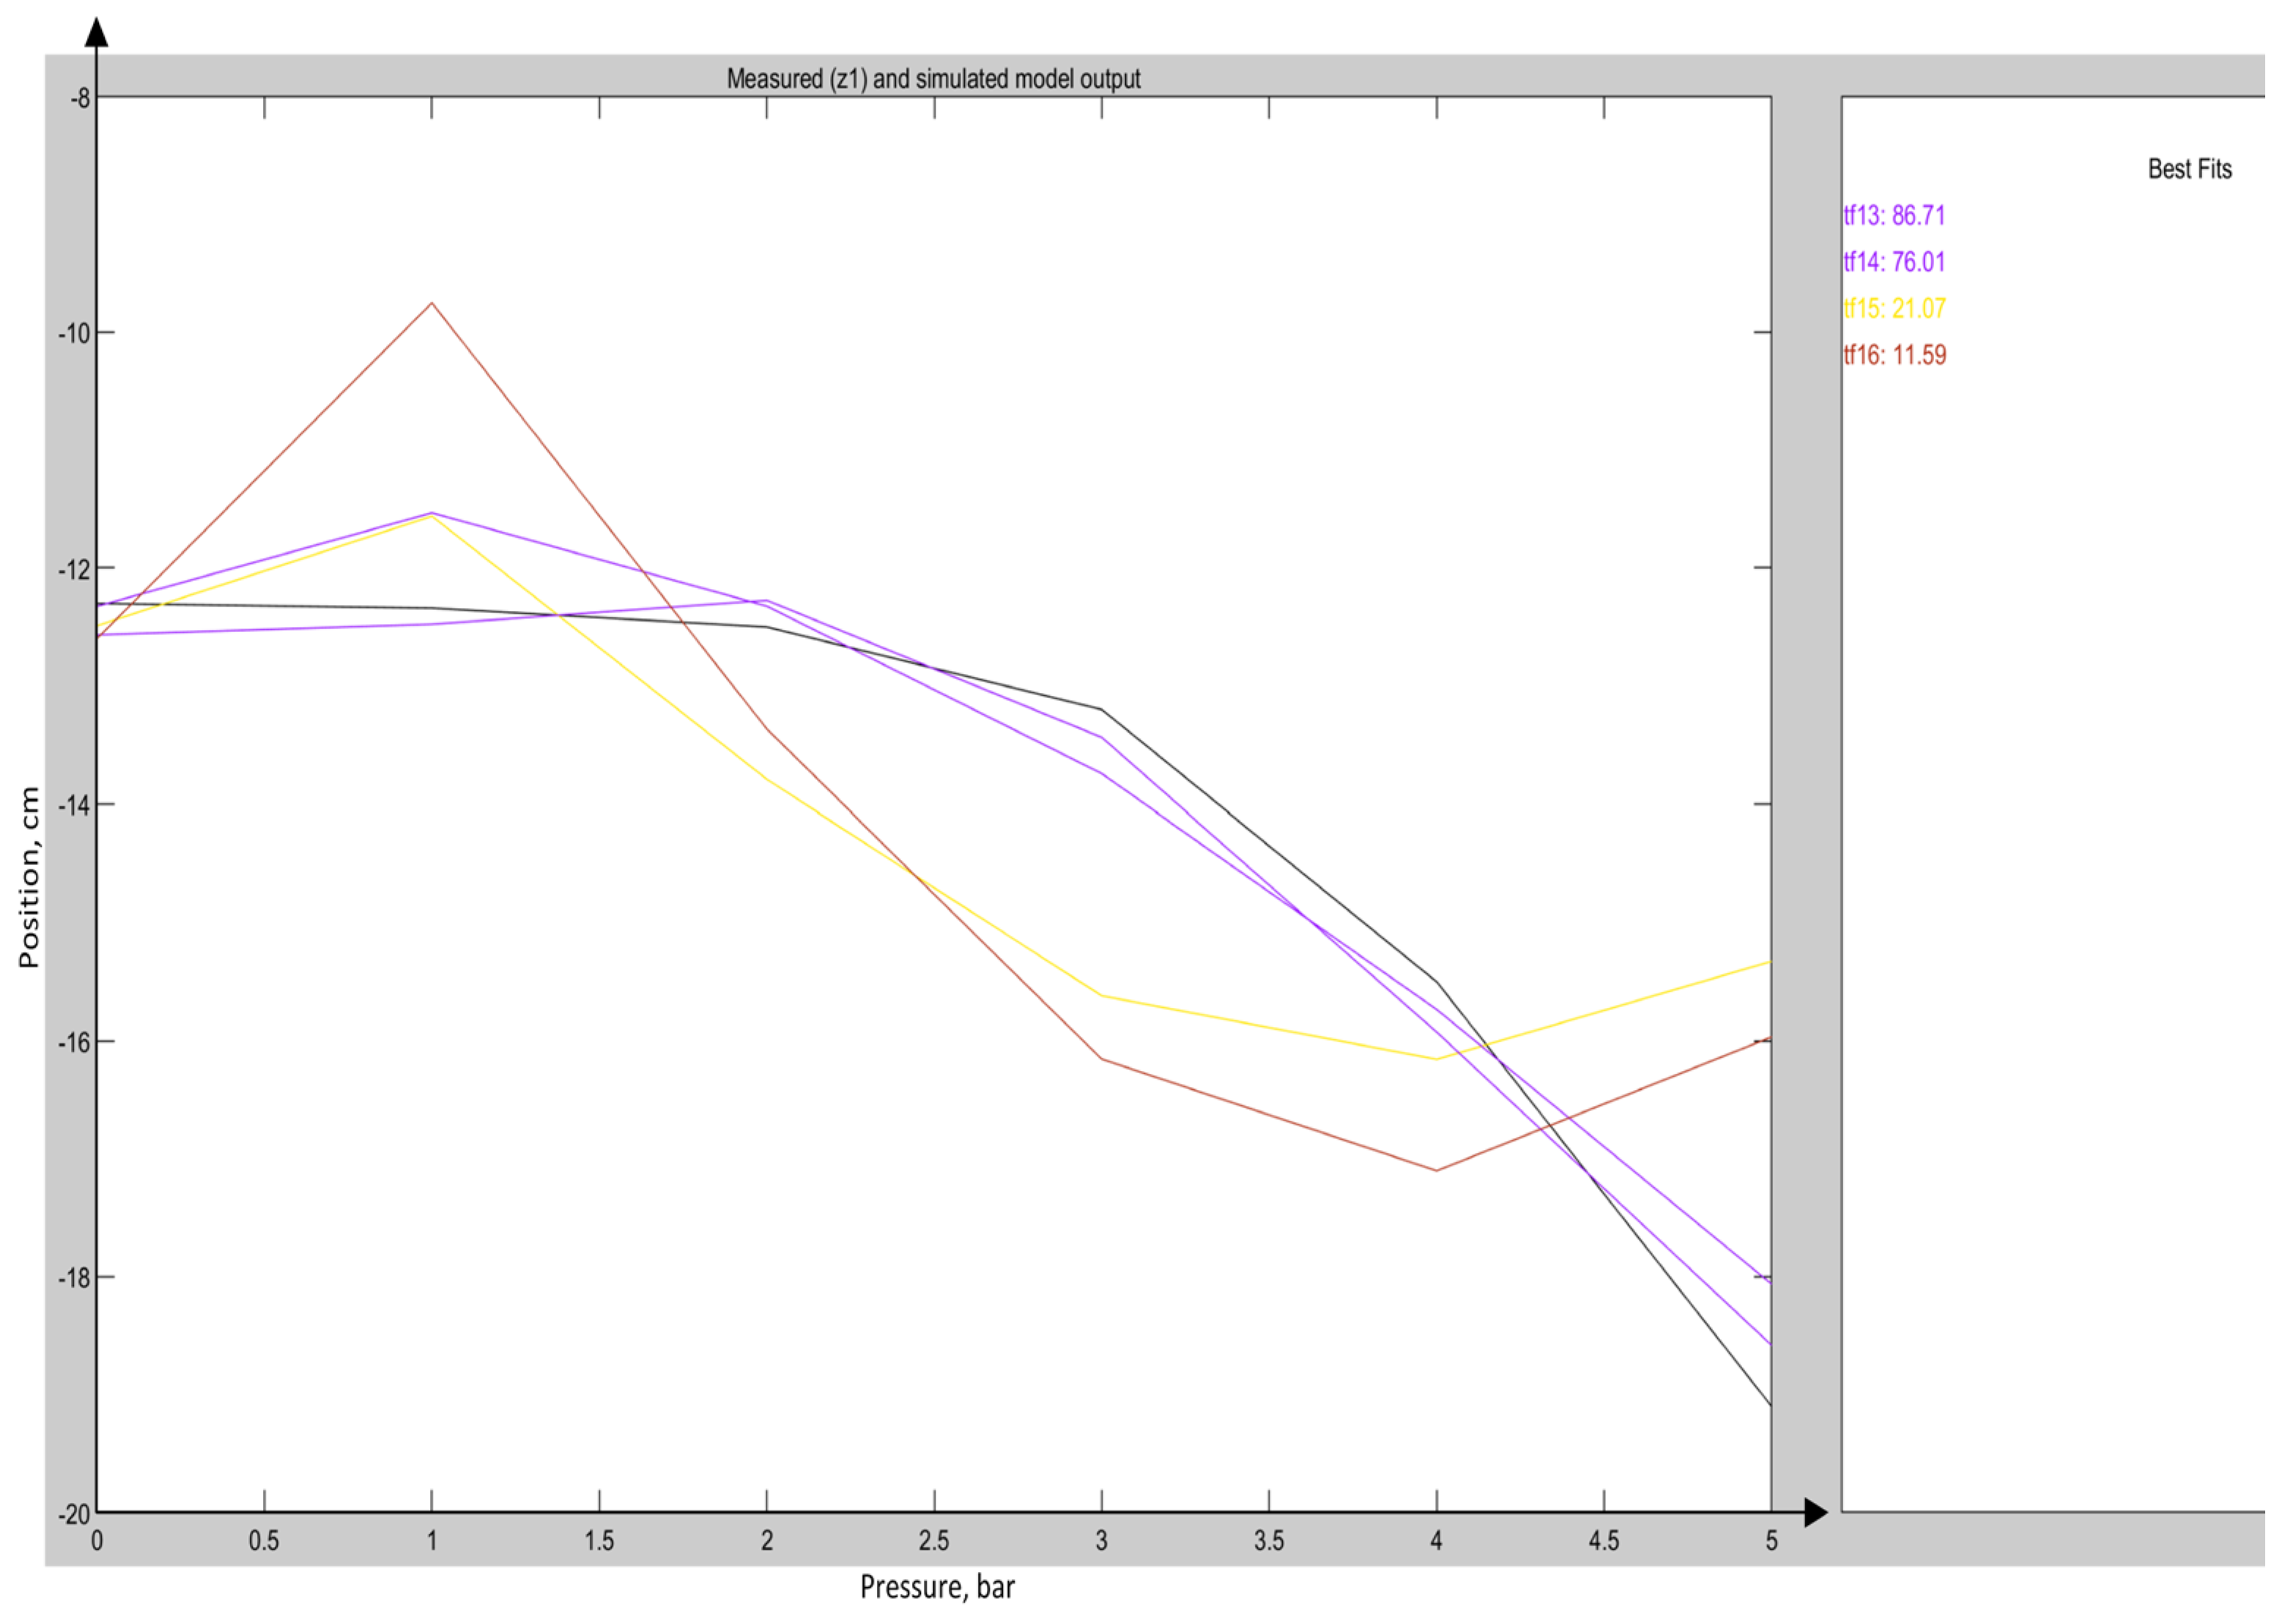Click the plot title Measured (z1) and simulated model output
This screenshot has width=2296, height=1618.
pyautogui.click(x=933, y=79)
